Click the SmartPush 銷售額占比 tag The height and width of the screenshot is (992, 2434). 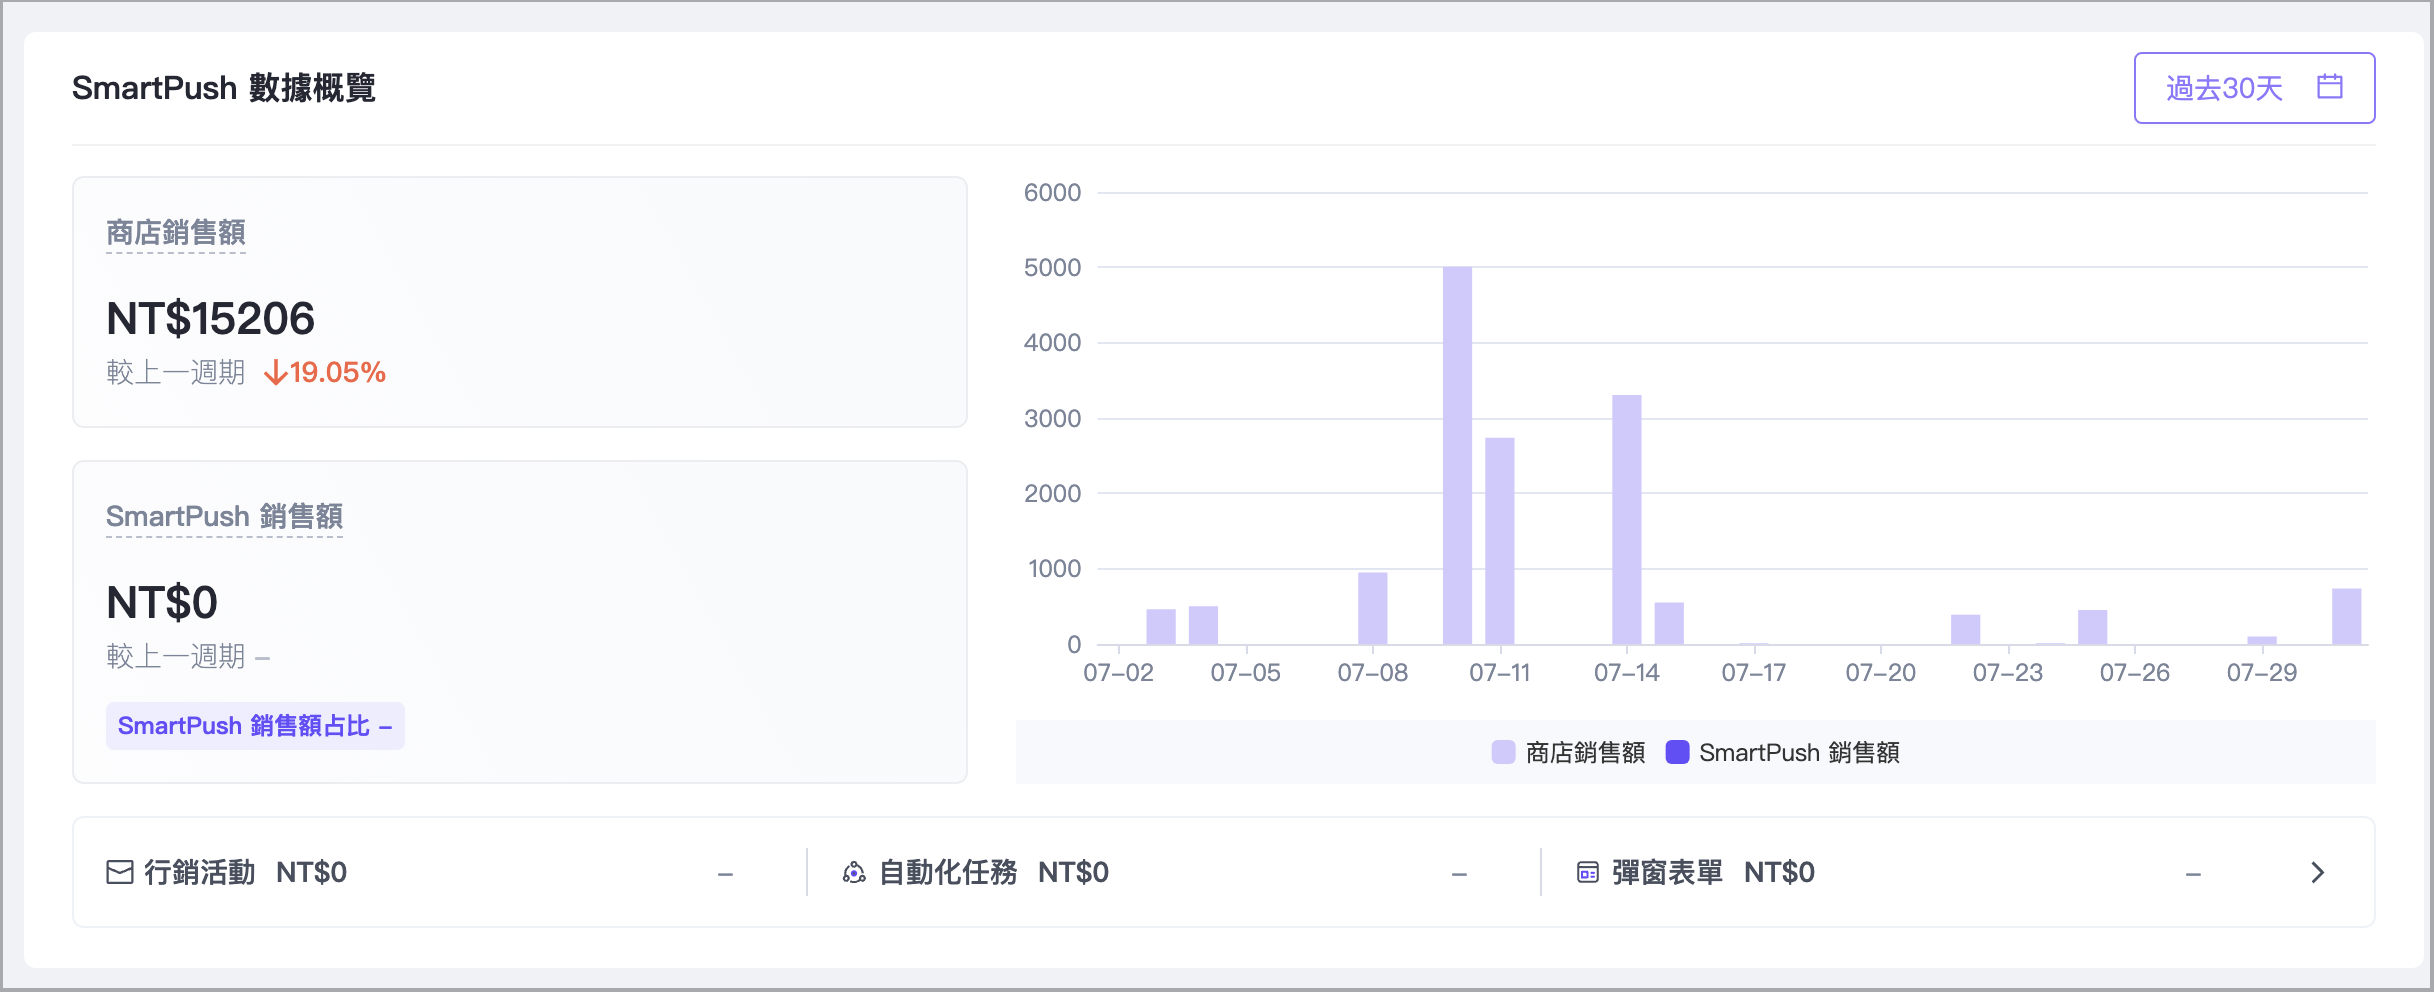click(x=255, y=726)
